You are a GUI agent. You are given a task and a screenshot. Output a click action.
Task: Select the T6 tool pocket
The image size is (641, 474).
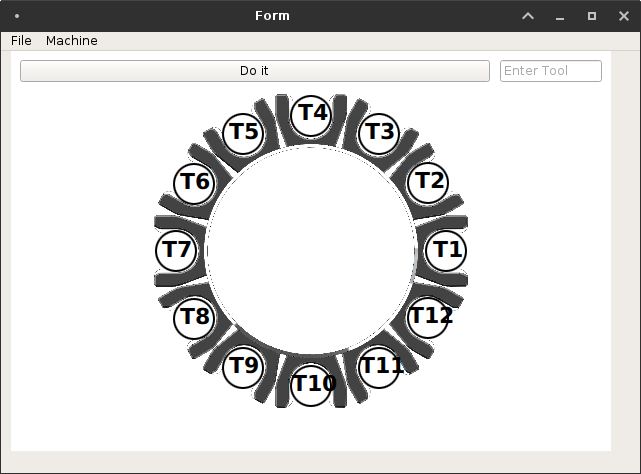(194, 183)
